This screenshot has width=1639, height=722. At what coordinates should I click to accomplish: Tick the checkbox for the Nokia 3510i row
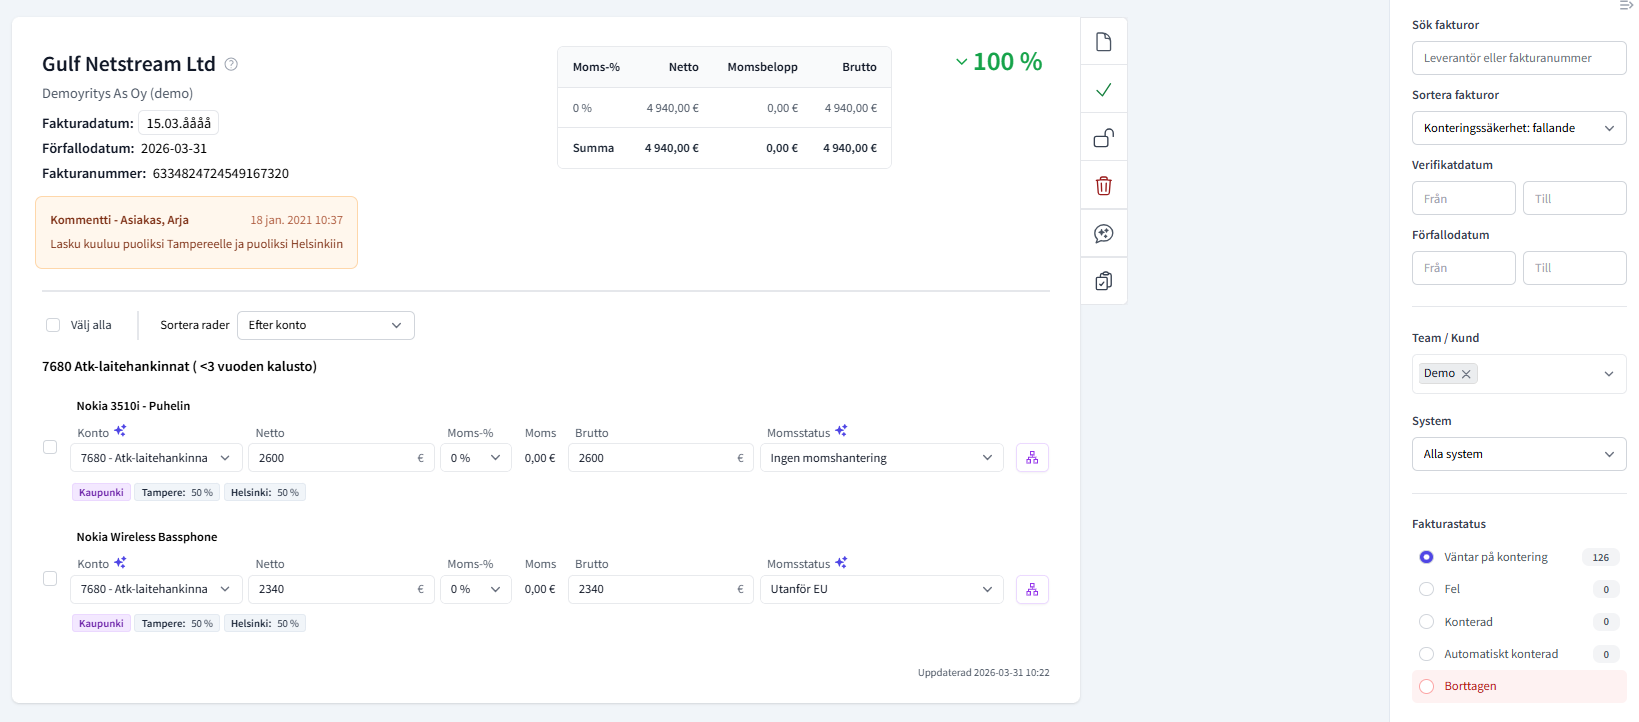coord(50,447)
